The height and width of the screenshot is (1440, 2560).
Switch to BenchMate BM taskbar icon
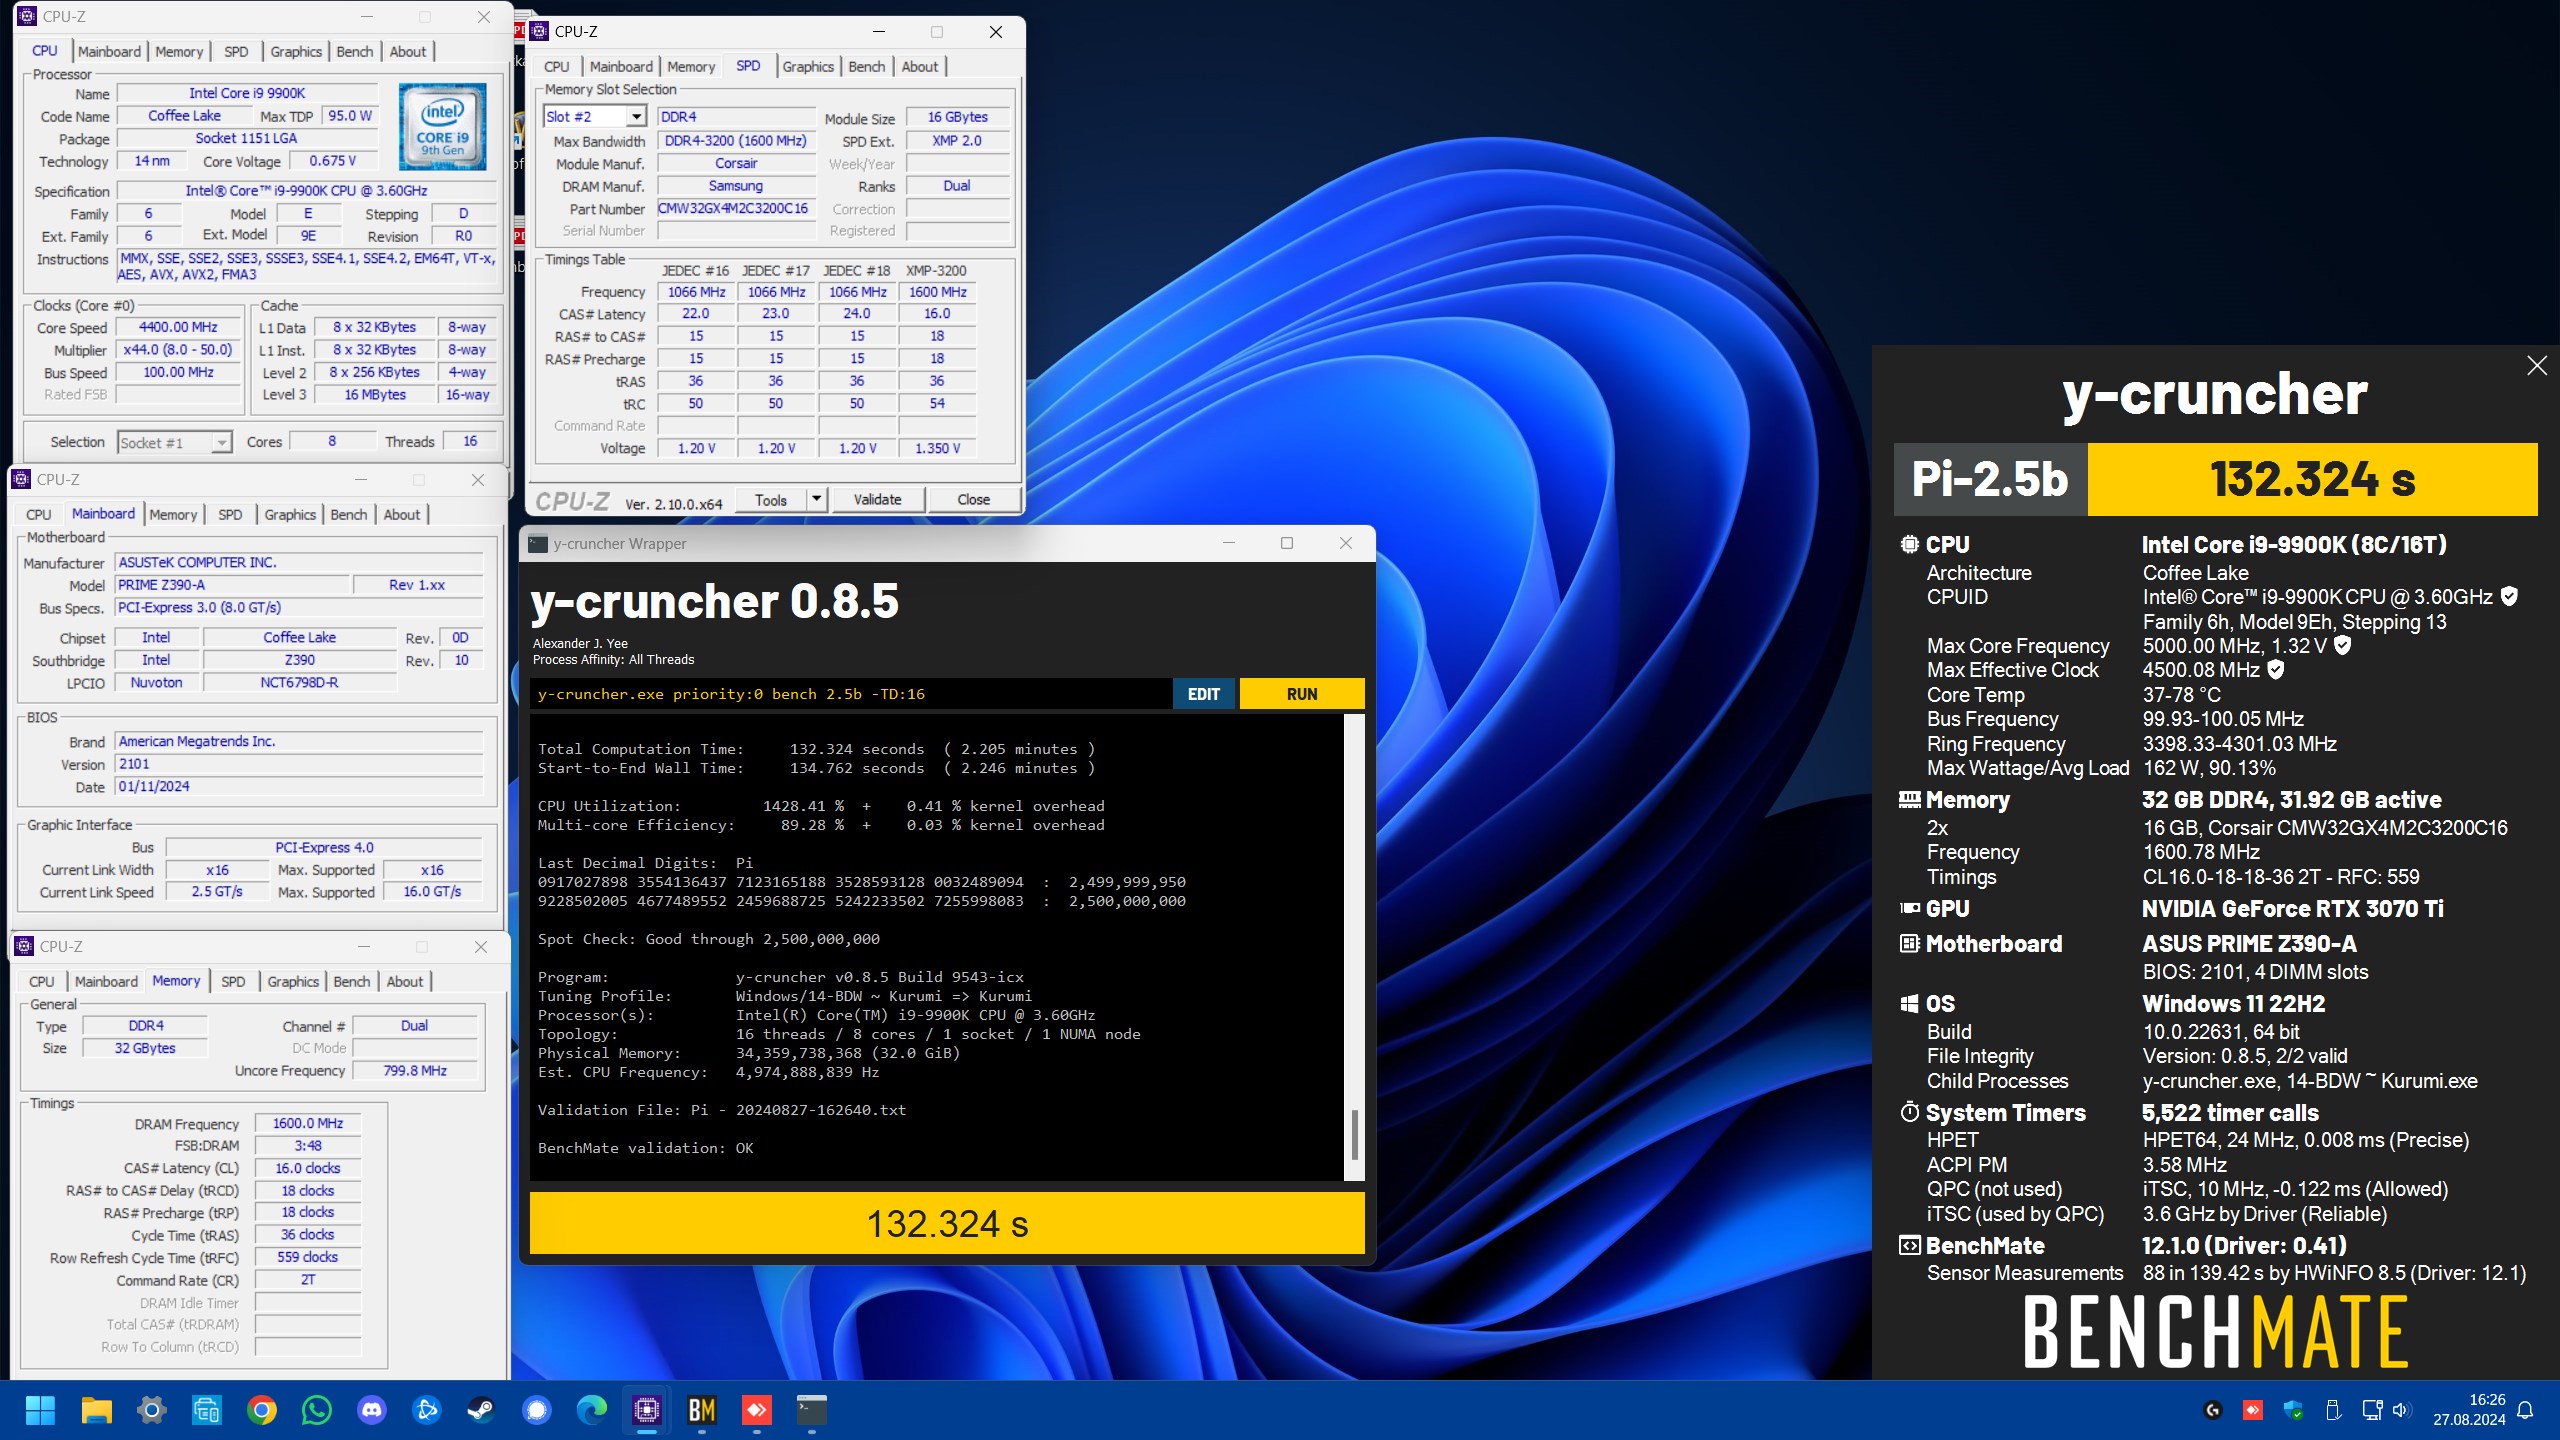702,1410
